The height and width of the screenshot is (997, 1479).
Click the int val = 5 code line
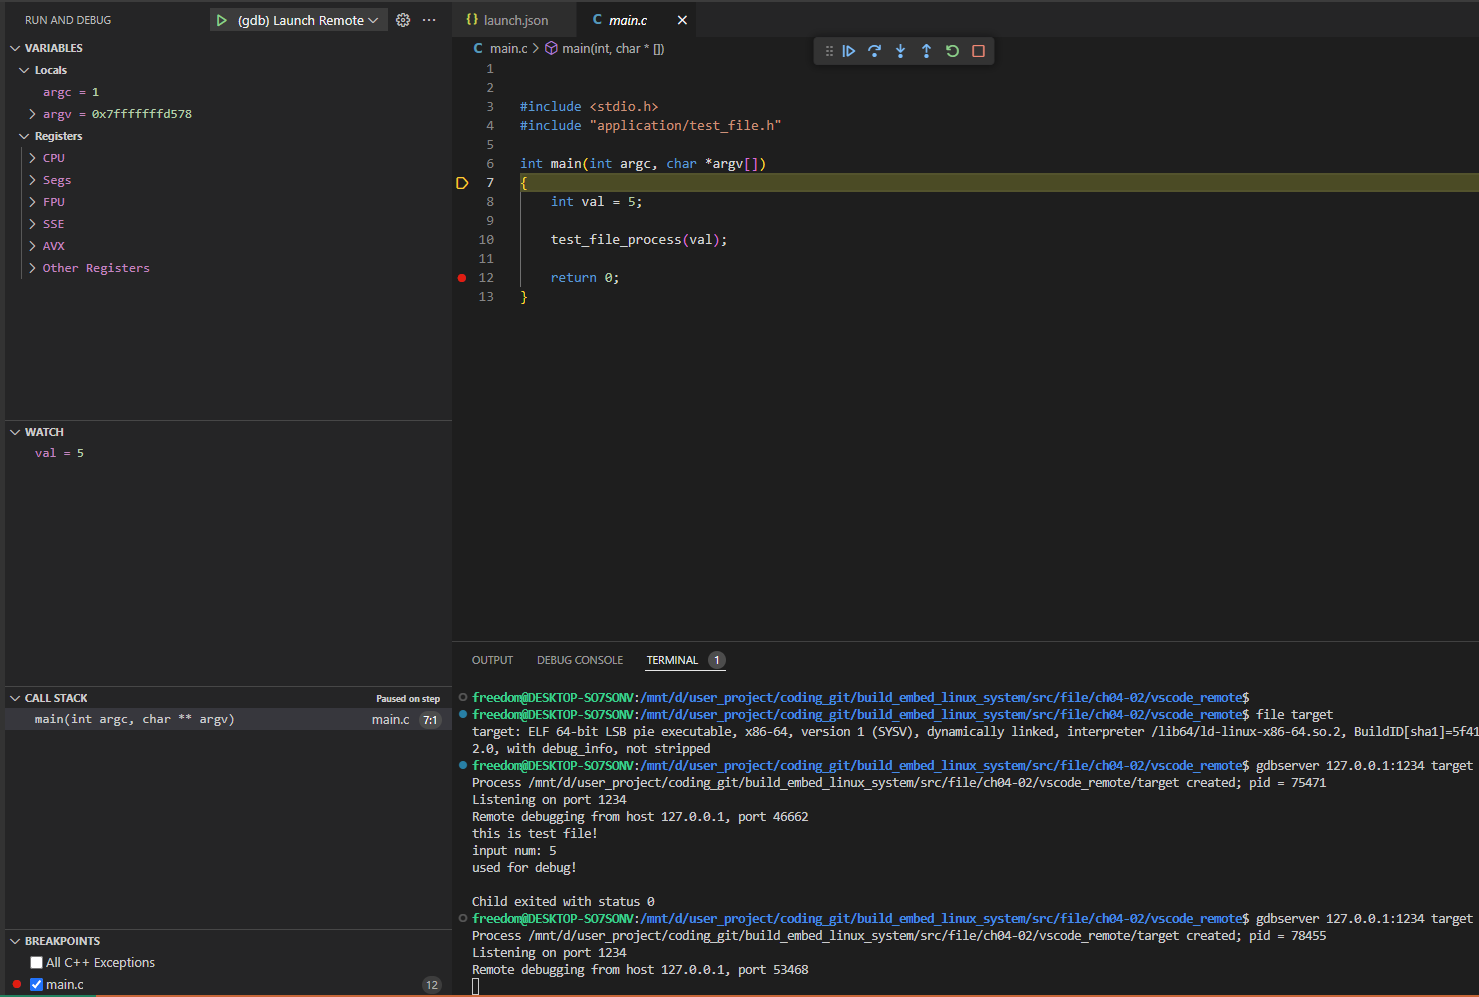click(596, 202)
